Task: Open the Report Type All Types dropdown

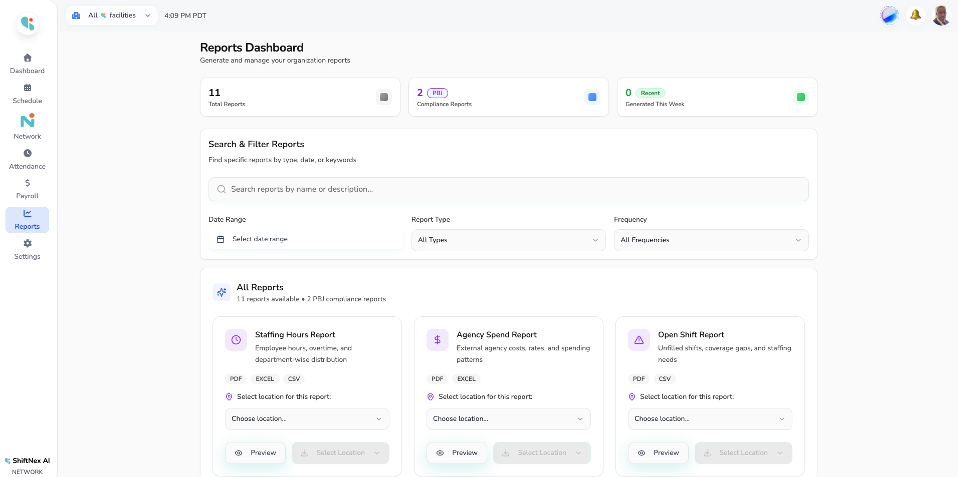Action: point(508,240)
